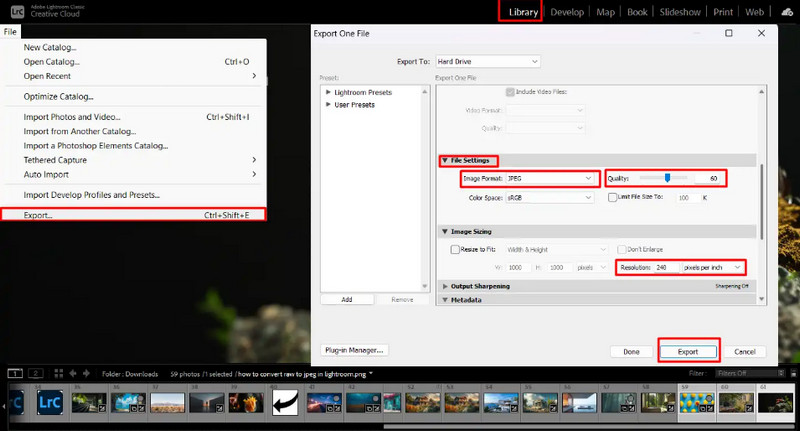The width and height of the screenshot is (800, 431).
Task: Expand the Auto Import submenu arrow
Action: (254, 174)
